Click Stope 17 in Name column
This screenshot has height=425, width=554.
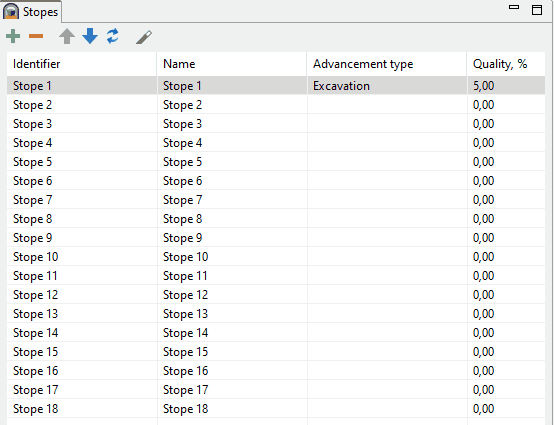point(232,390)
